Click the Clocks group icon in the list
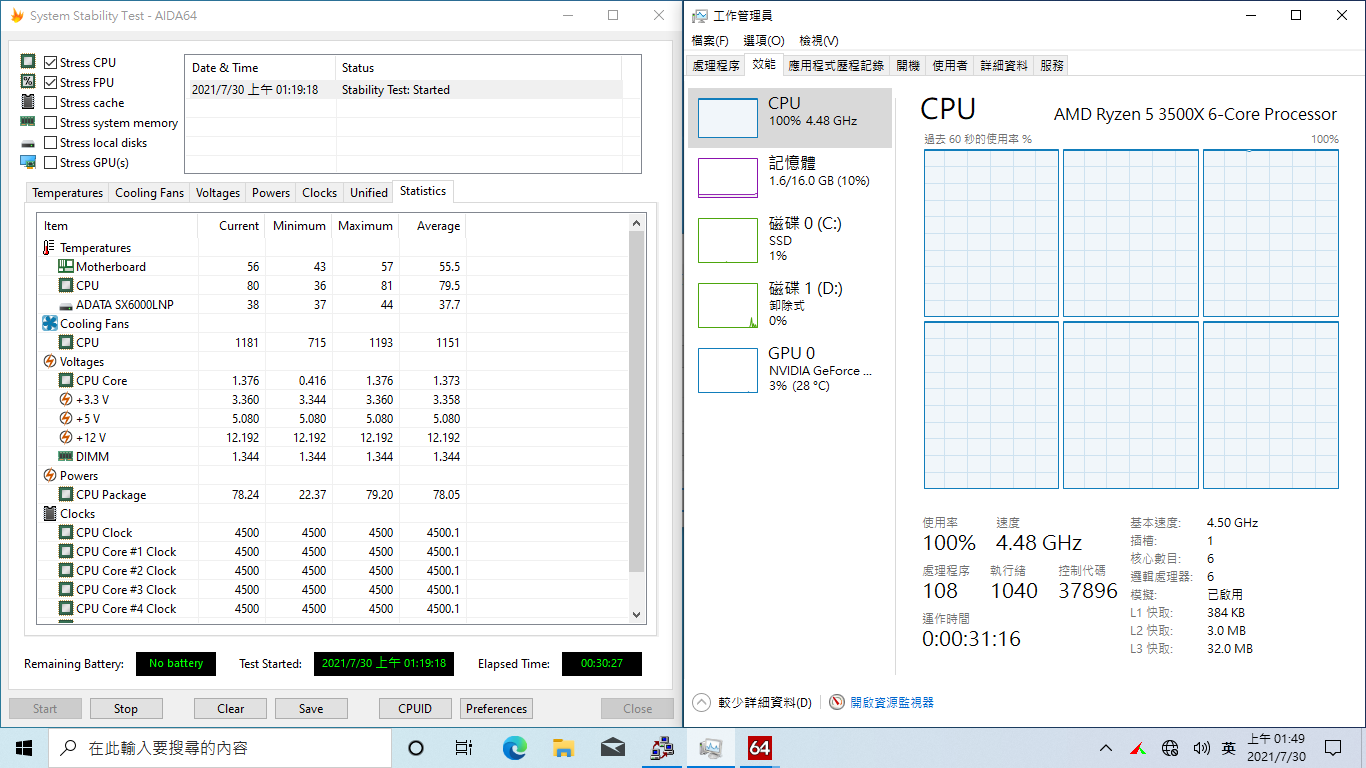 50,513
